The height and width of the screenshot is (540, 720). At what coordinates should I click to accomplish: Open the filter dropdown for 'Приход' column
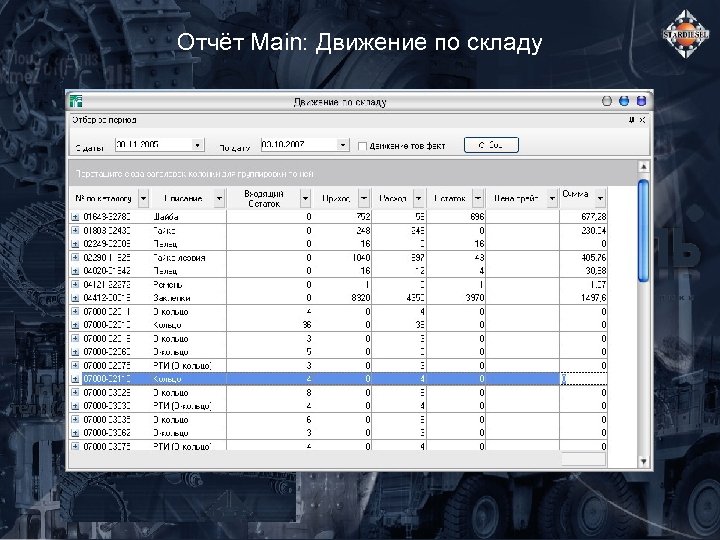tap(364, 199)
